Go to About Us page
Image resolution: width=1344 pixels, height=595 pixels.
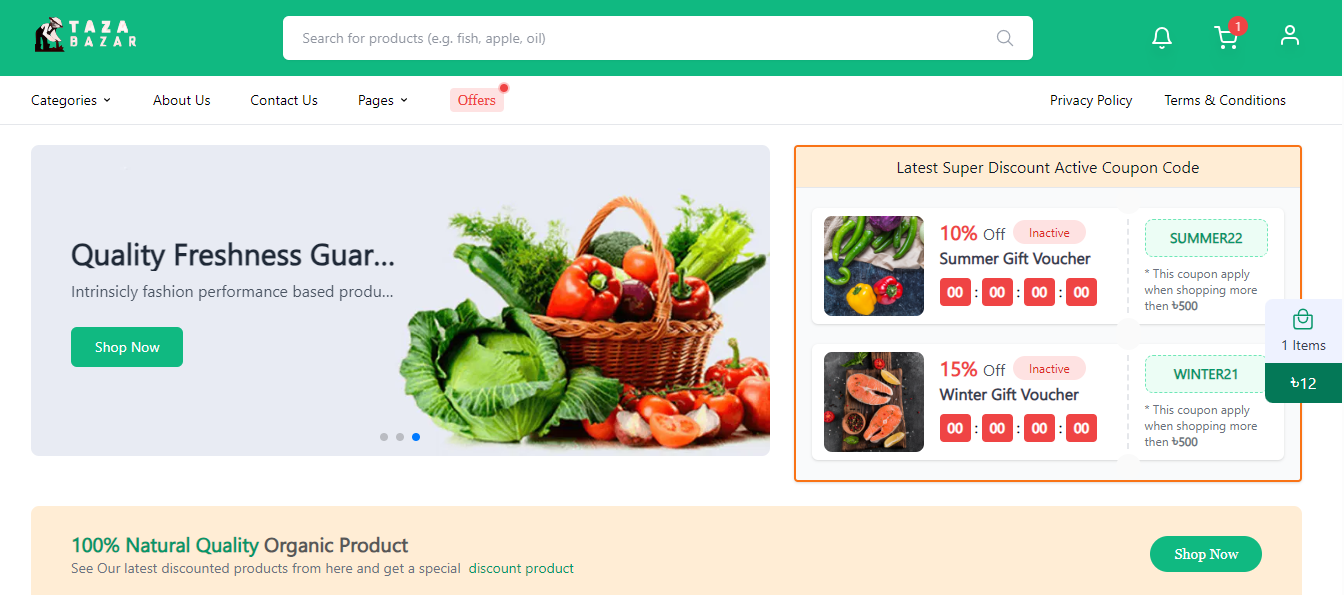point(182,100)
